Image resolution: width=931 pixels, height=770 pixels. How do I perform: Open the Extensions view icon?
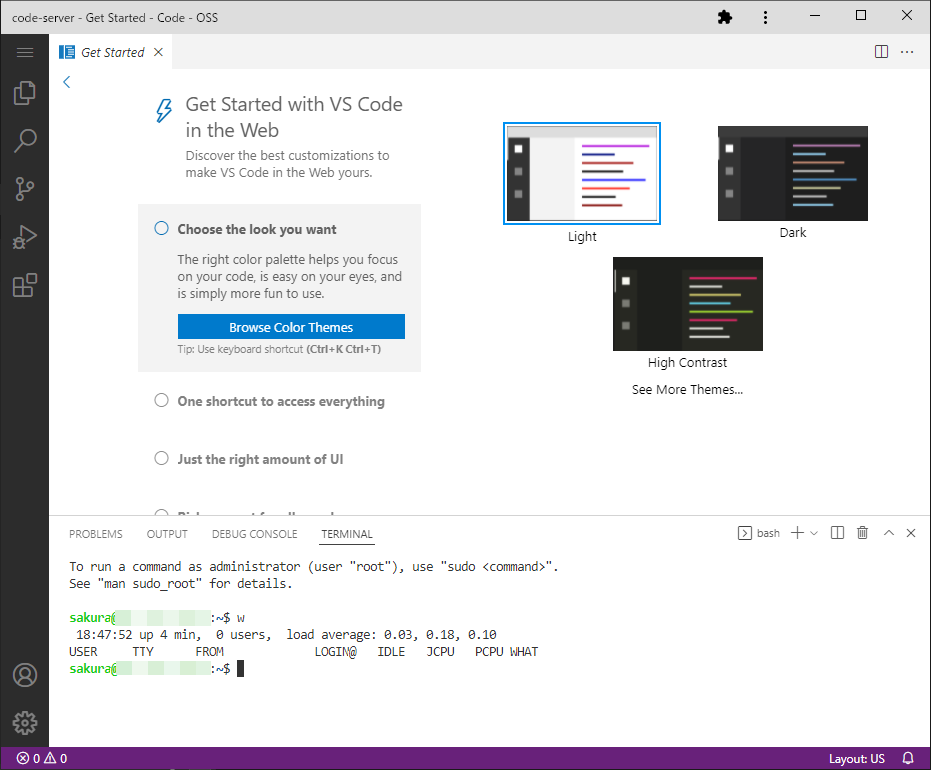point(24,285)
